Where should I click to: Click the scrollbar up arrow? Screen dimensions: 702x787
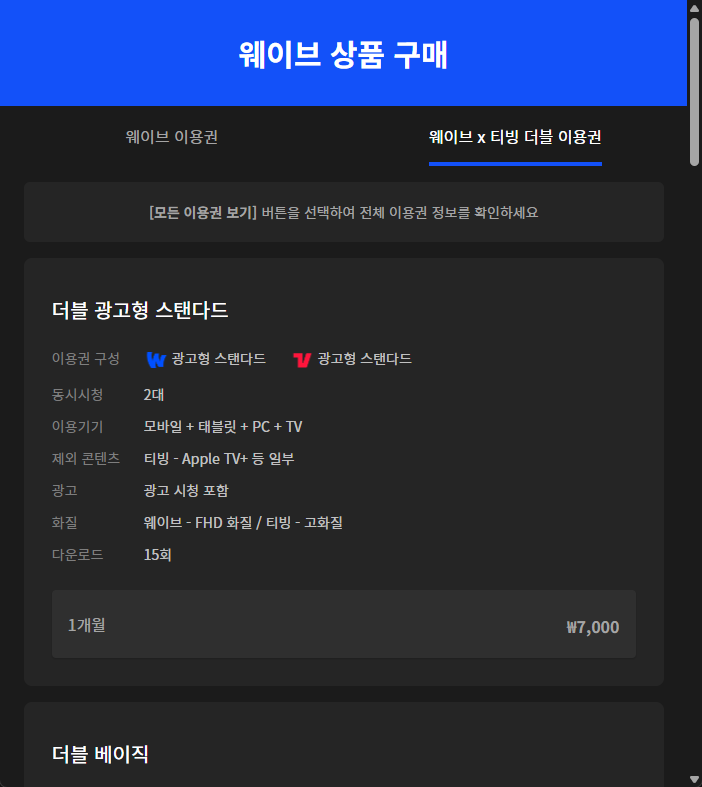pyautogui.click(x=694, y=8)
